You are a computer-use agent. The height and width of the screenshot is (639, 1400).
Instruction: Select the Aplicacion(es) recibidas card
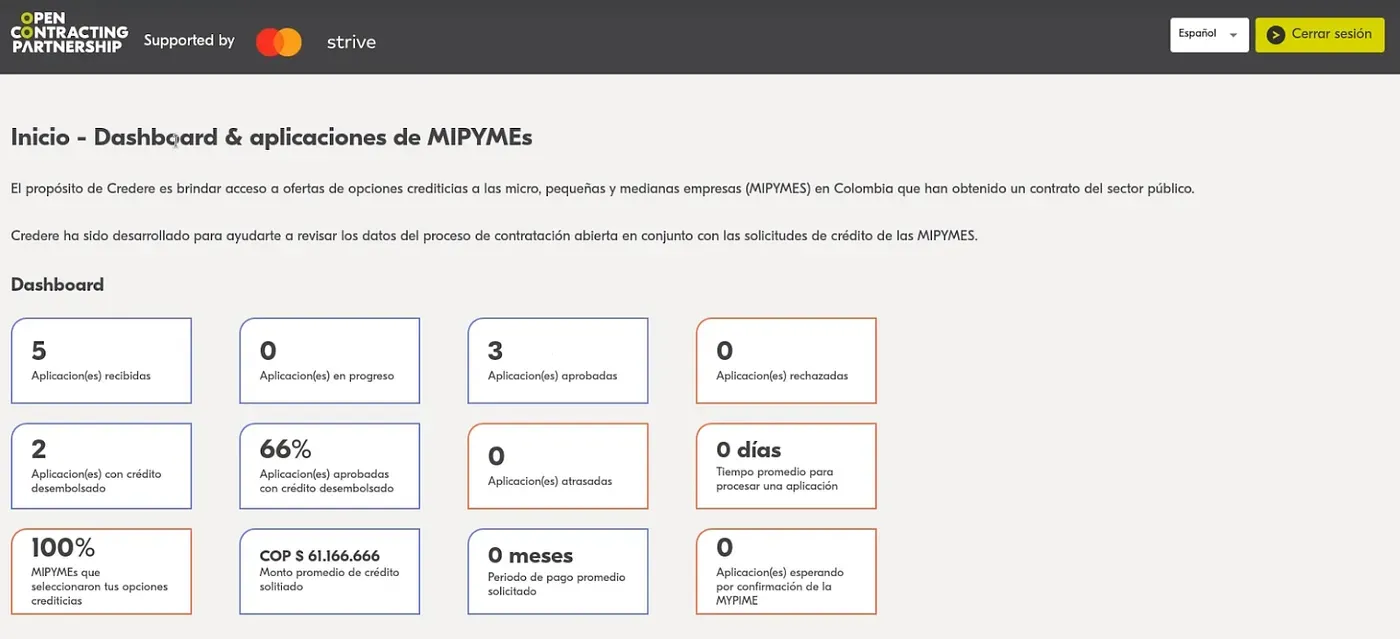tap(101, 361)
